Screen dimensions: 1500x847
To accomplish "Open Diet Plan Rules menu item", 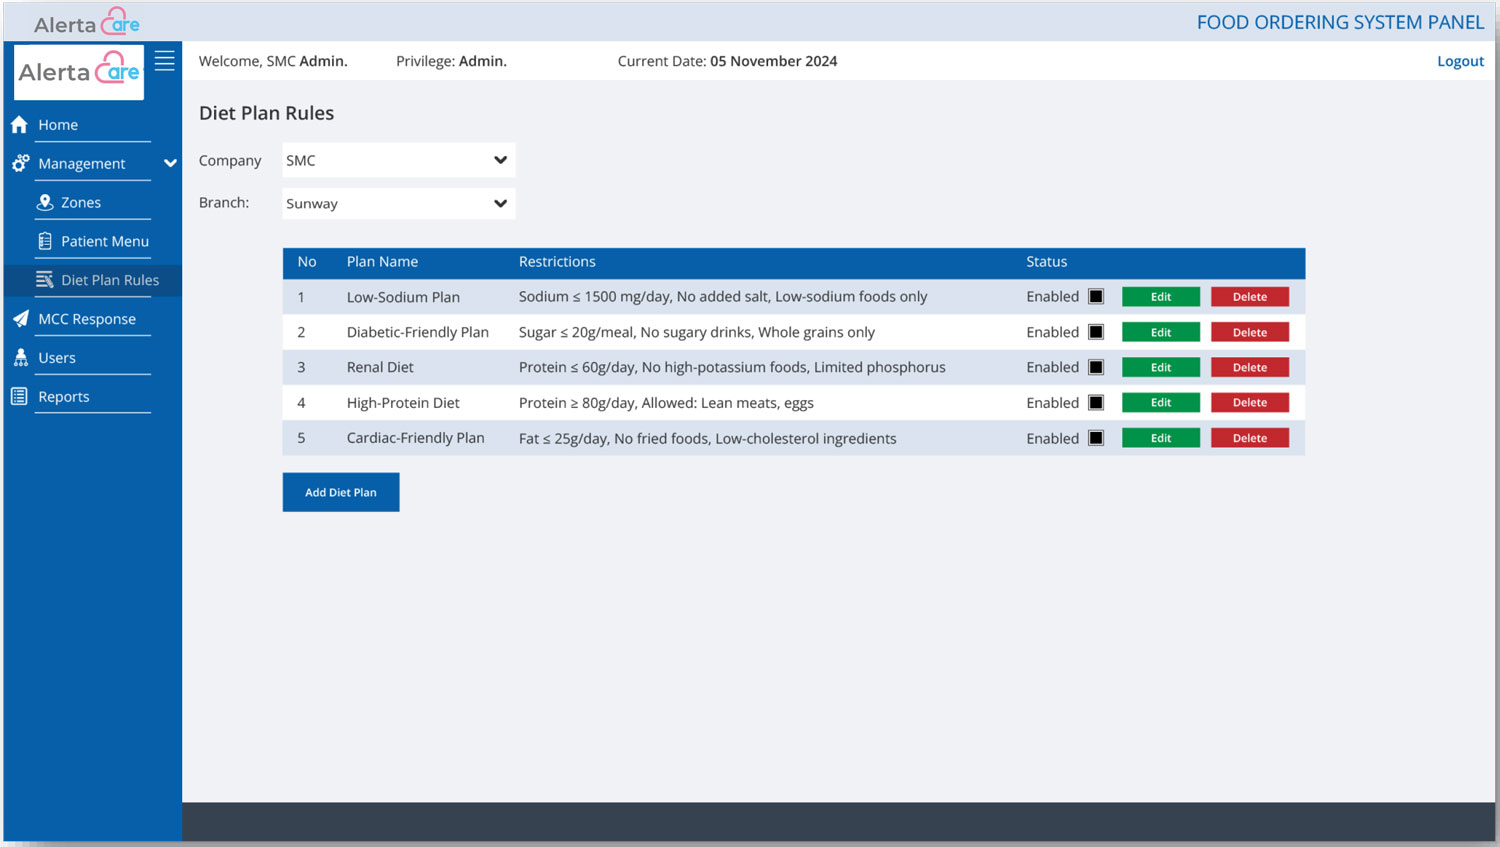I will (109, 280).
